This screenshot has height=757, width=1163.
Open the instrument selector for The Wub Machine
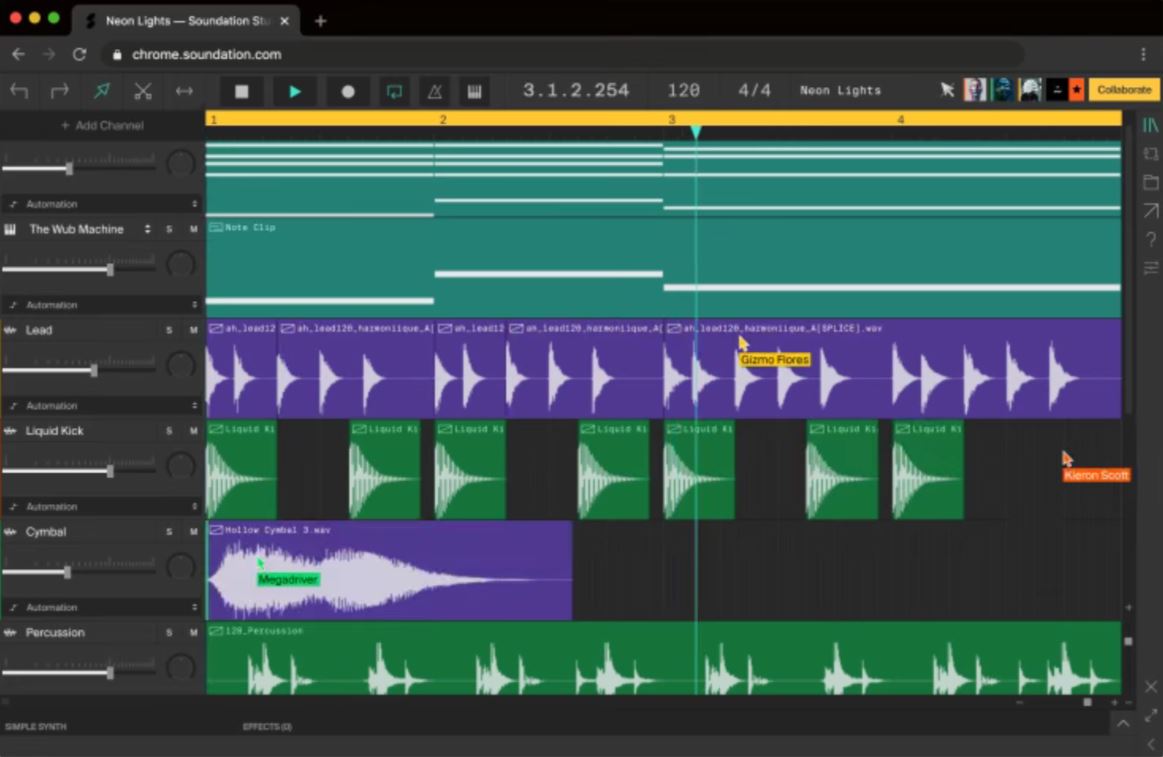(145, 229)
